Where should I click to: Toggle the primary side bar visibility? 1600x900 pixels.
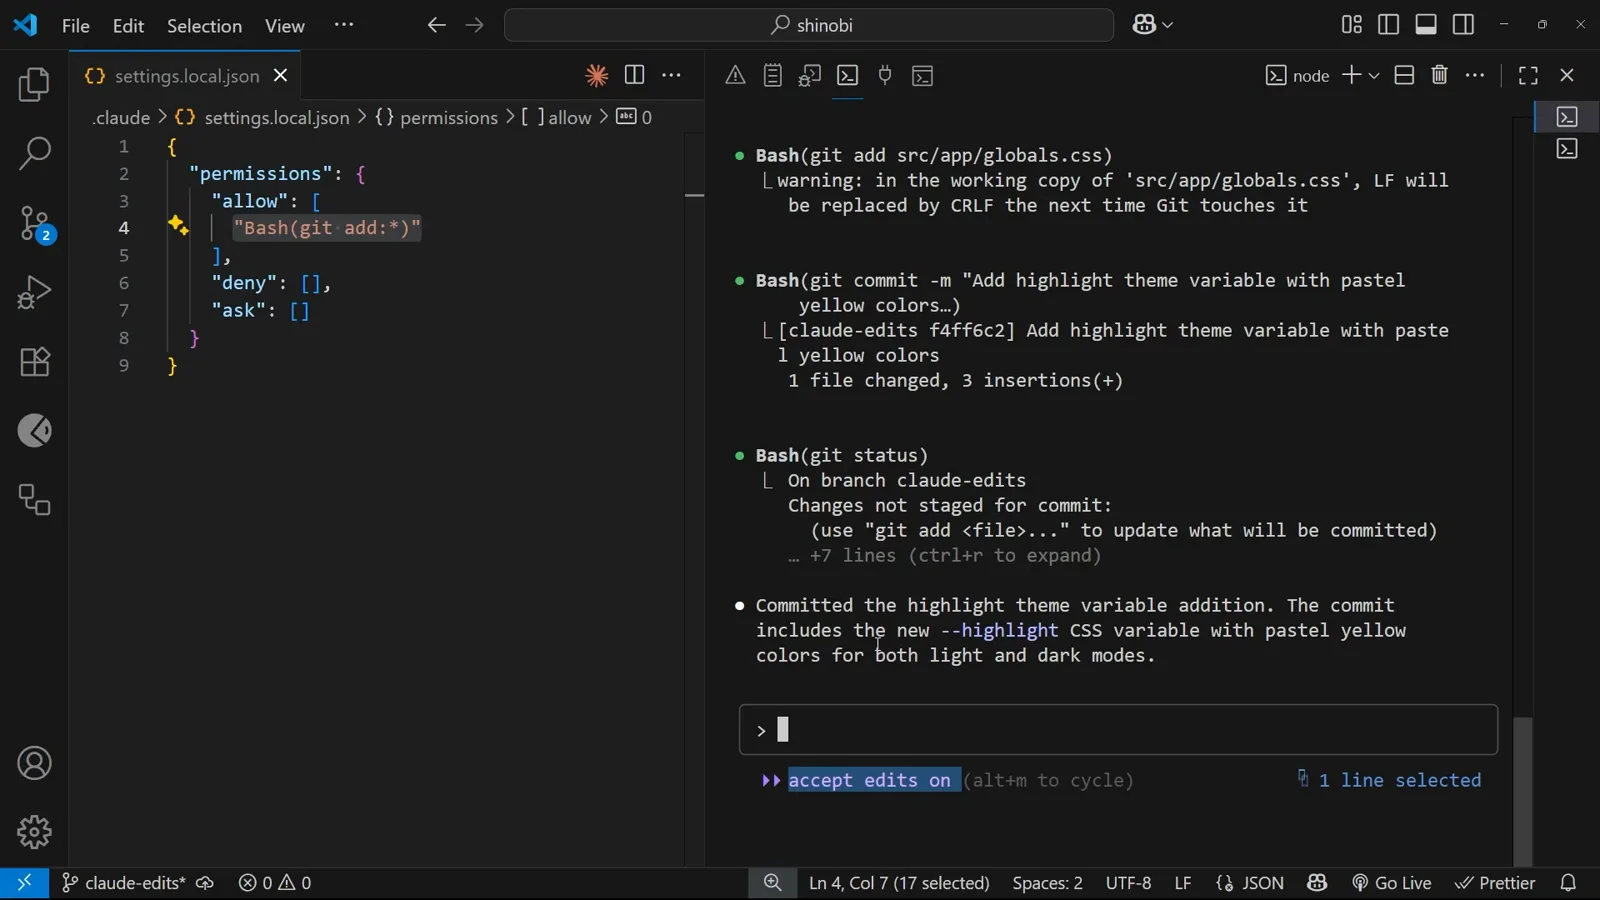point(1389,24)
